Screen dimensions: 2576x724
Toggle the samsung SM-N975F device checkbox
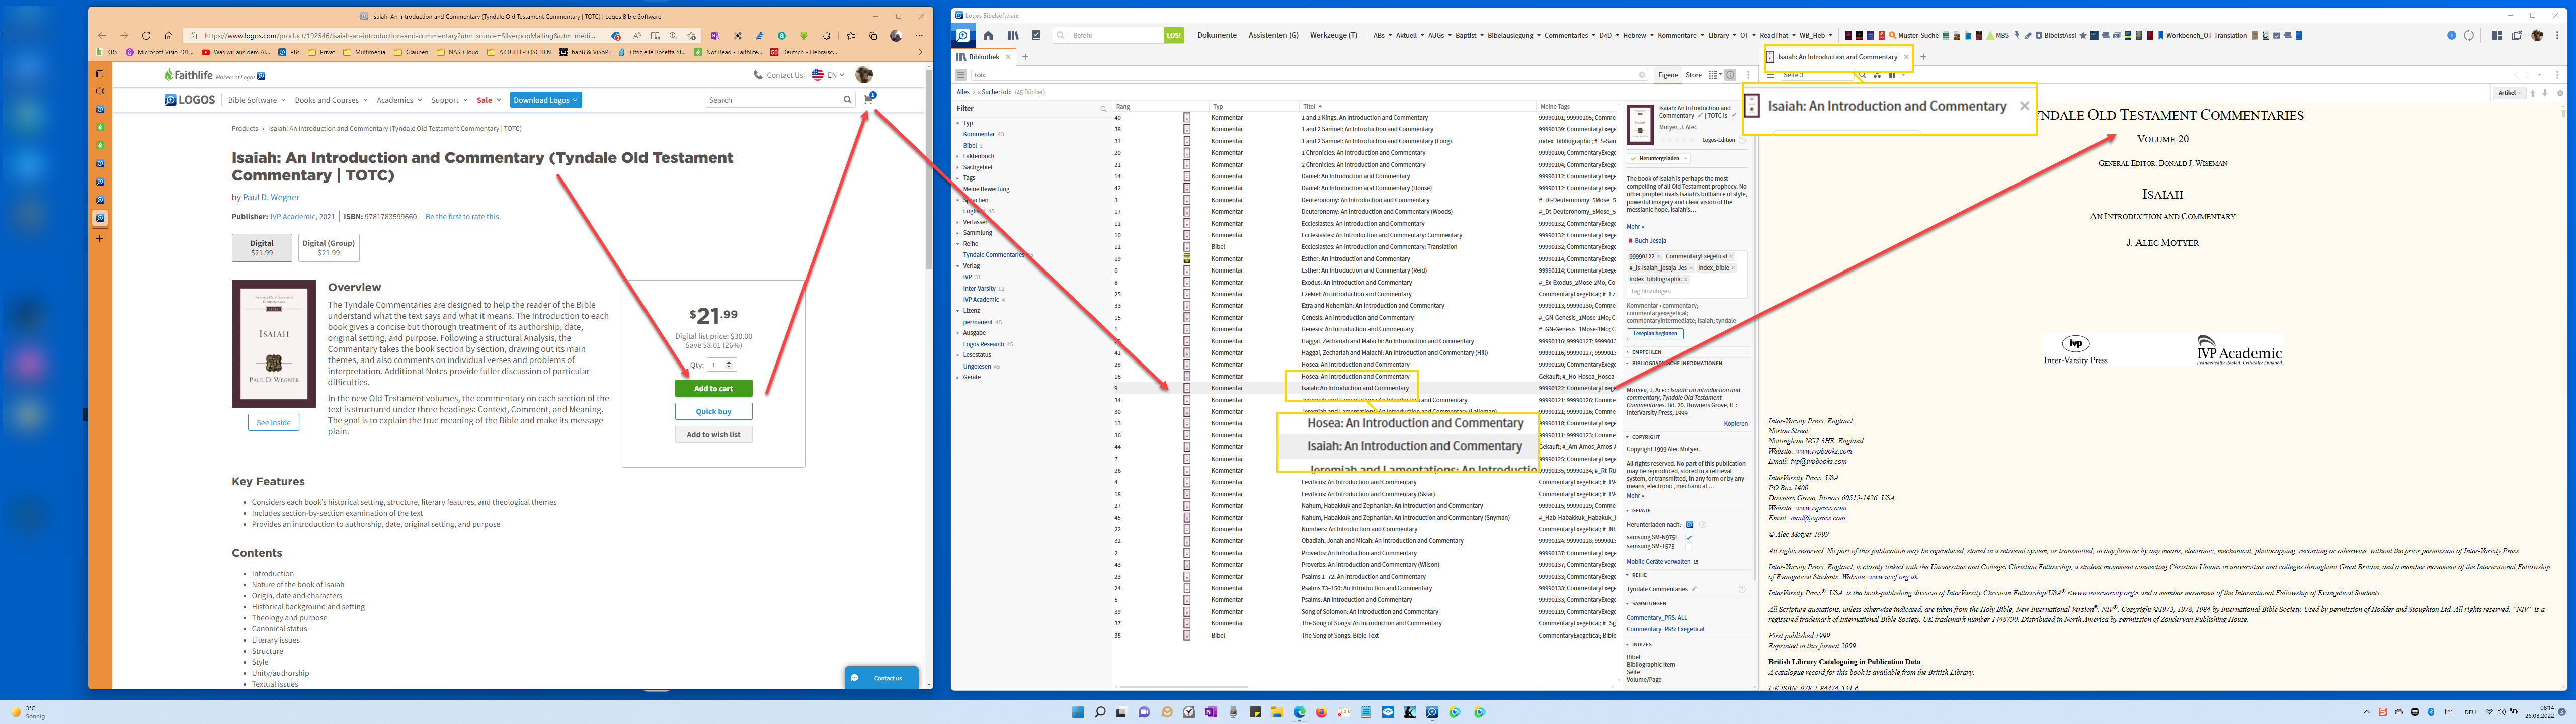[x=1689, y=538]
